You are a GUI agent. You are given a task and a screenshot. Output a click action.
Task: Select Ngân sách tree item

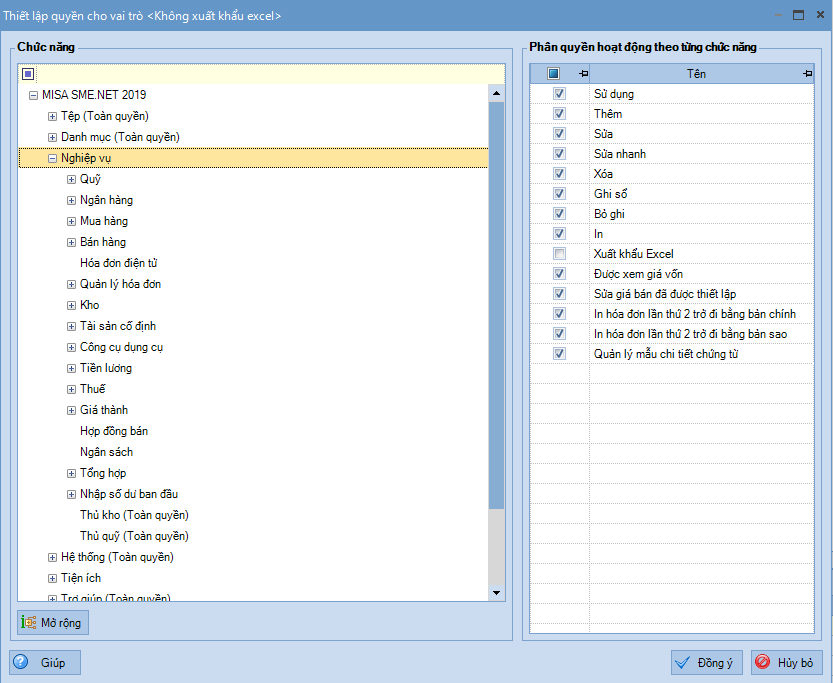106,452
